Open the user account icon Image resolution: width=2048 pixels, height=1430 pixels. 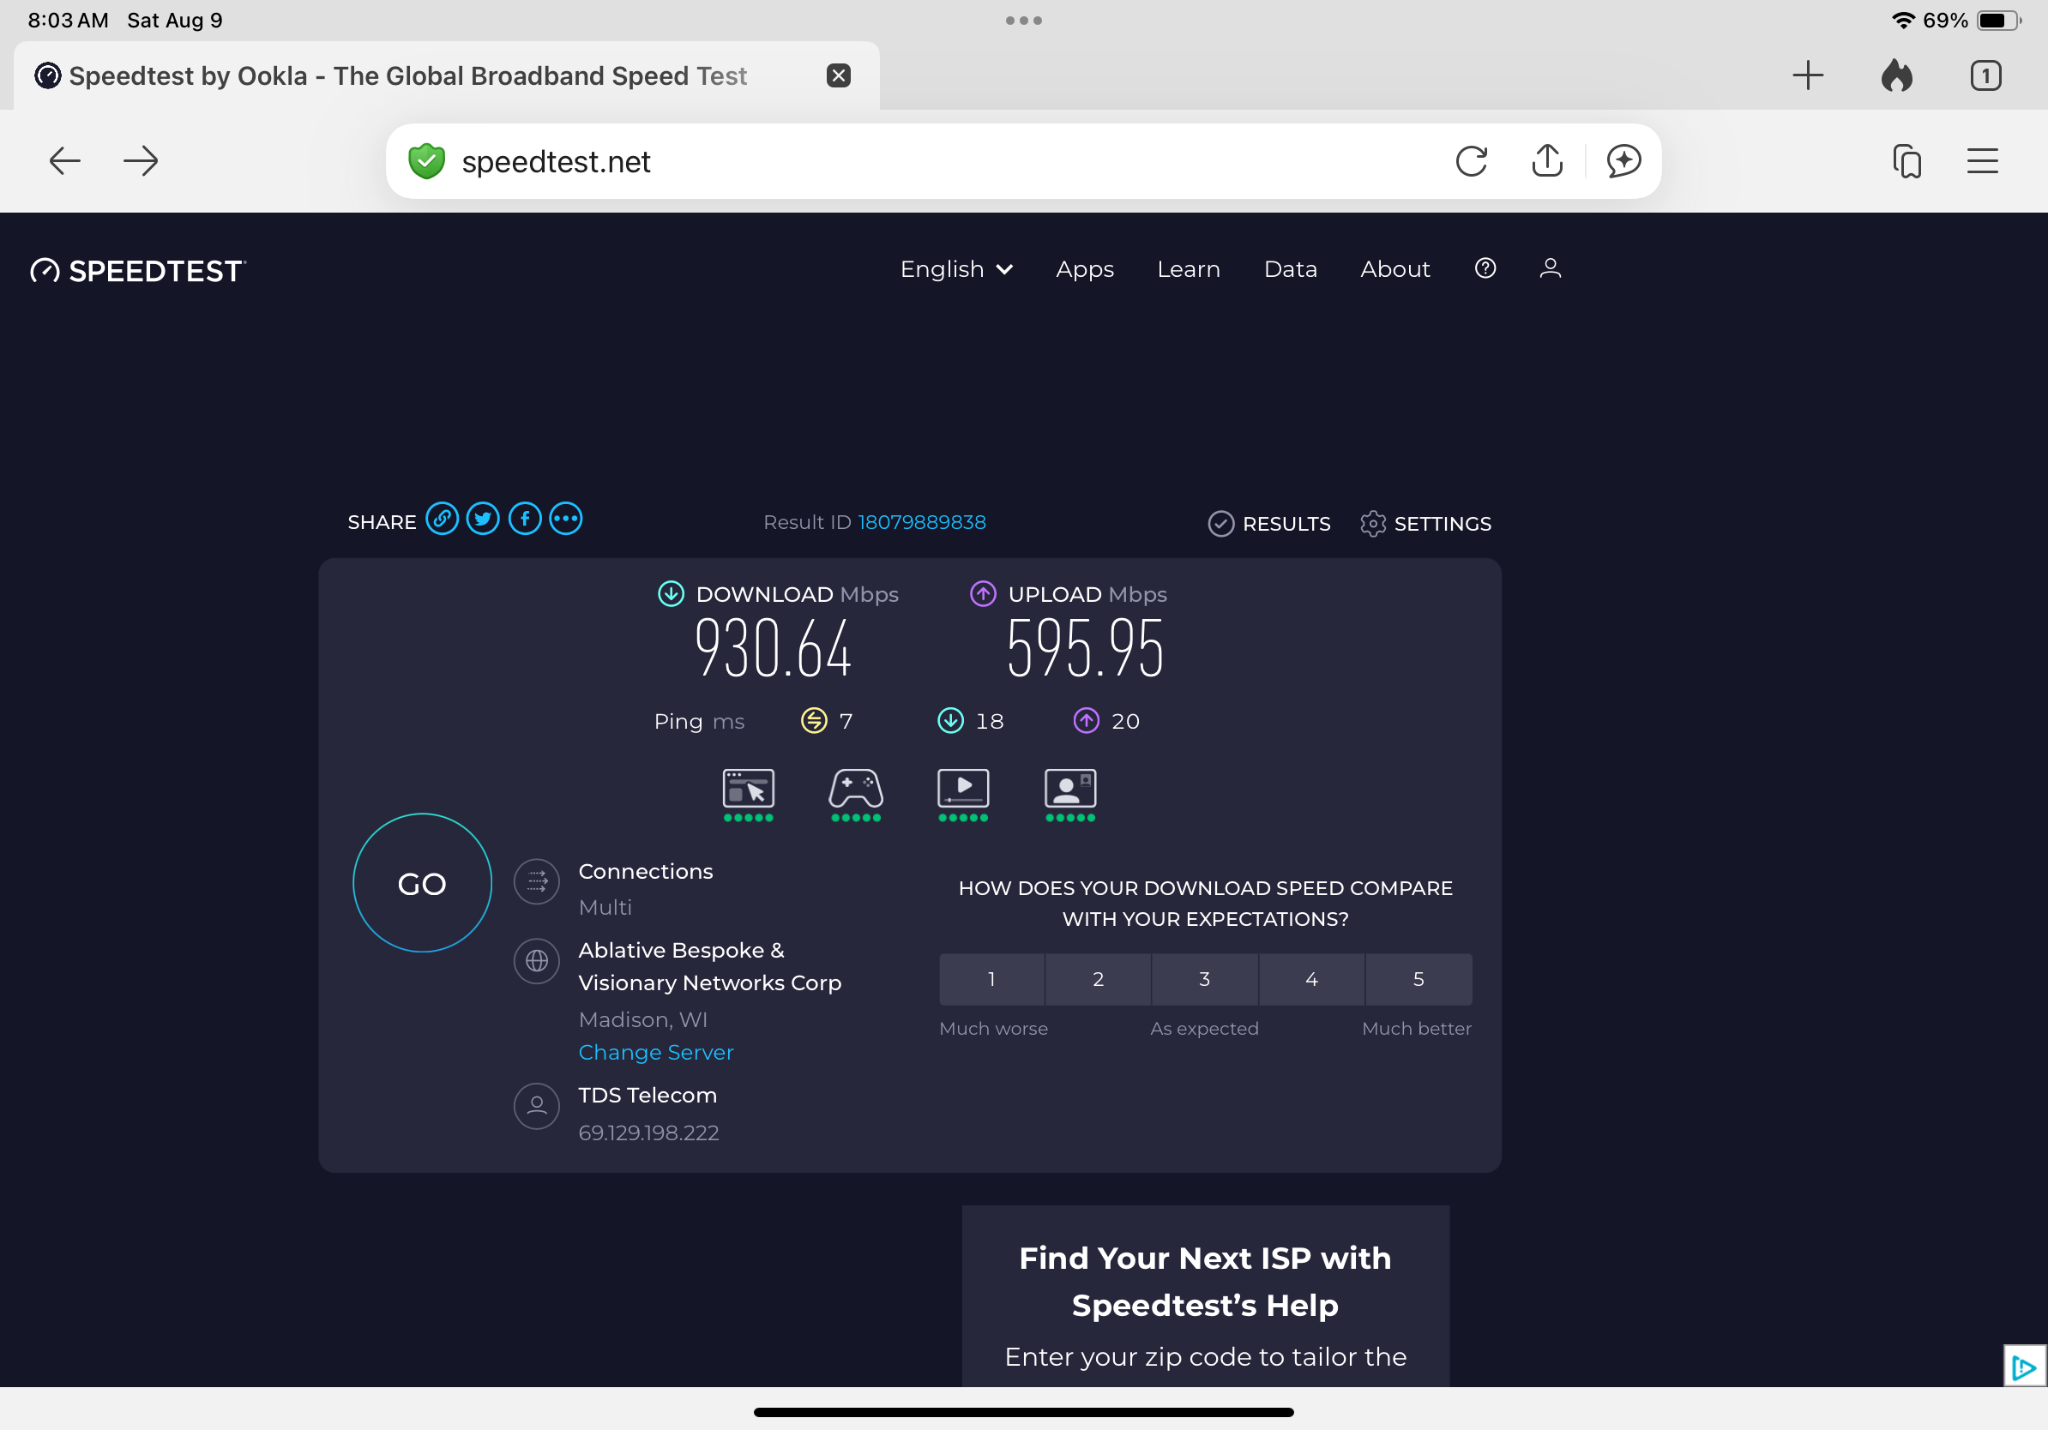[1550, 268]
